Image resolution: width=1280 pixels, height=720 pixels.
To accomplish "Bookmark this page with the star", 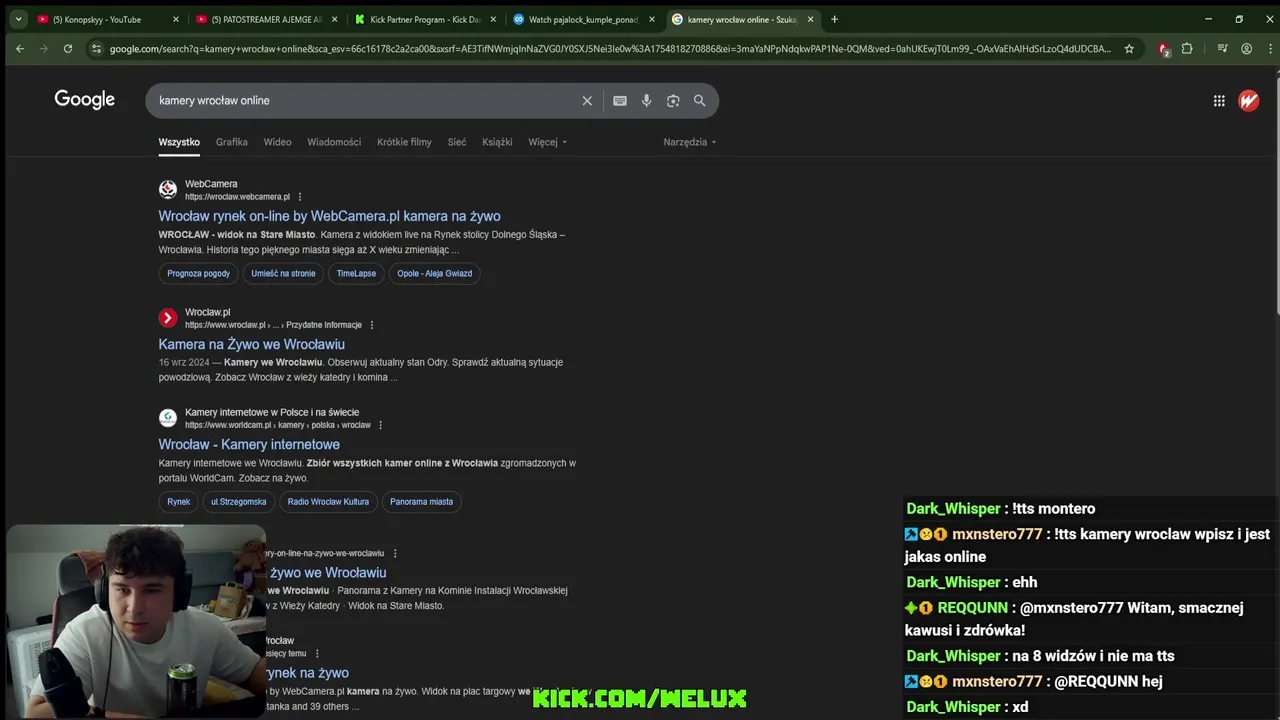I will [x=1129, y=48].
